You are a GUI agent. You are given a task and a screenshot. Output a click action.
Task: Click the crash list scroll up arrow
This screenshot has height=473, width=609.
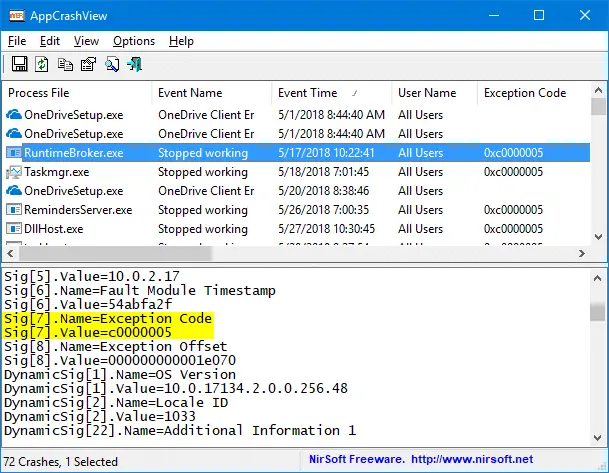598,90
